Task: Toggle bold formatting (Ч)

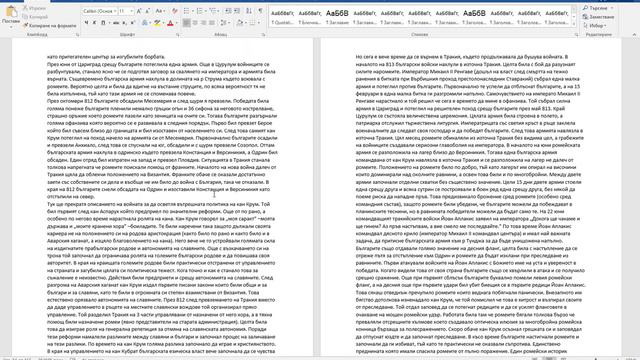Action: [86, 23]
